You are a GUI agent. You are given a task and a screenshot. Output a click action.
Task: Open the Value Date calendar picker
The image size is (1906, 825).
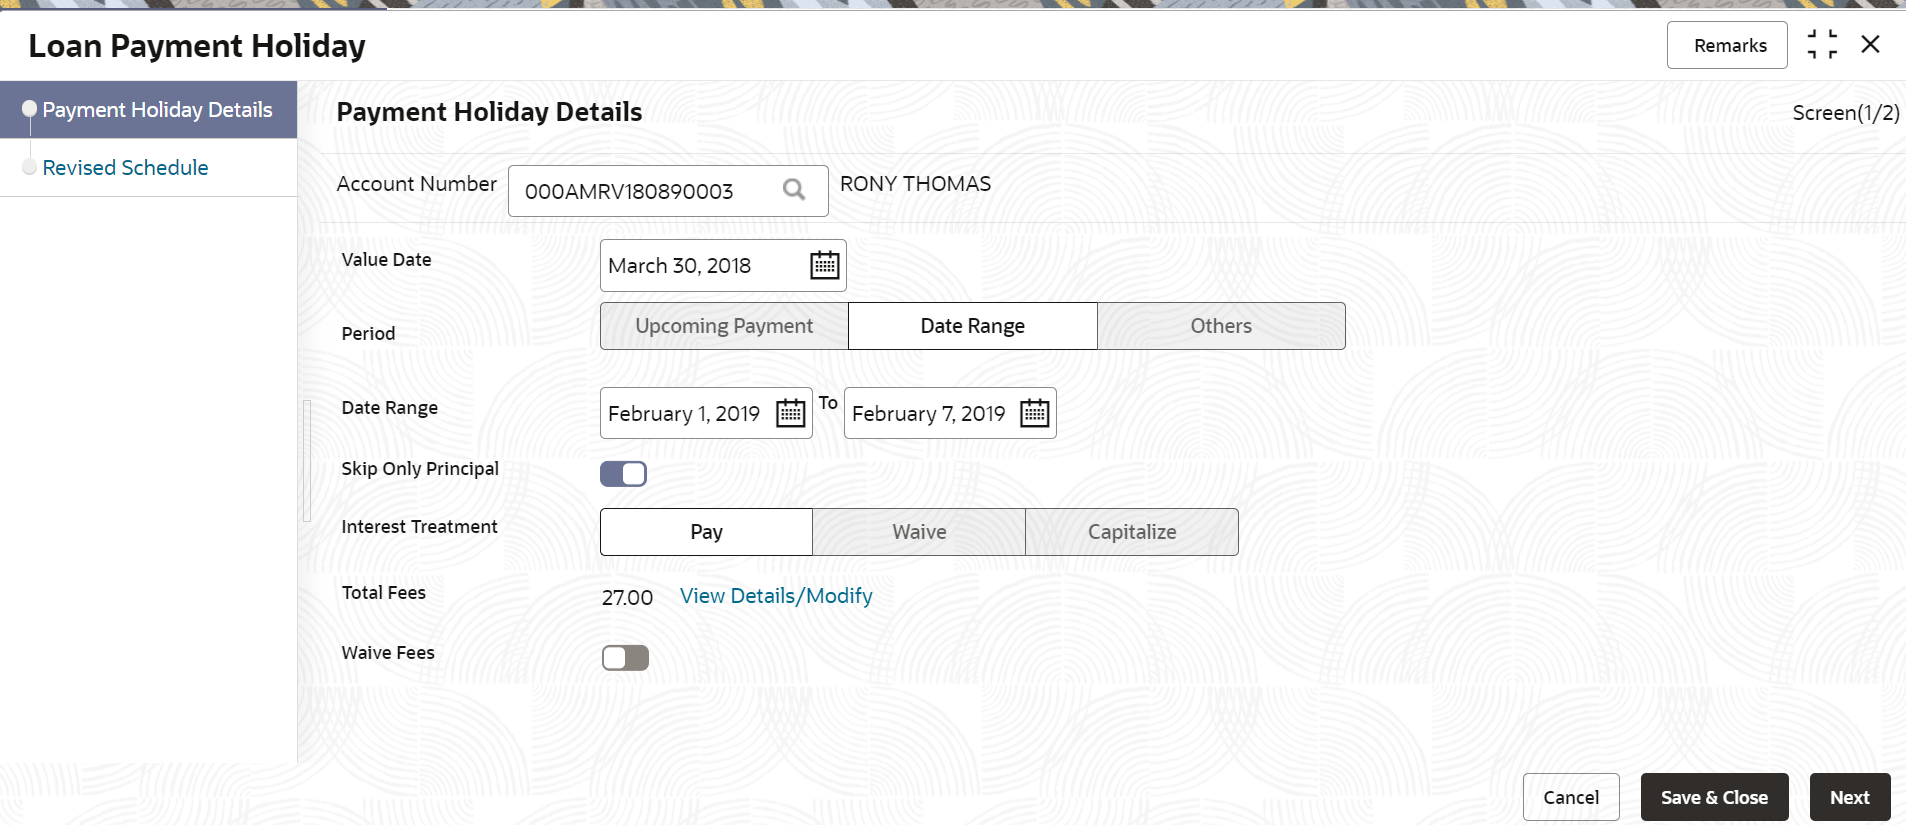pyautogui.click(x=824, y=265)
